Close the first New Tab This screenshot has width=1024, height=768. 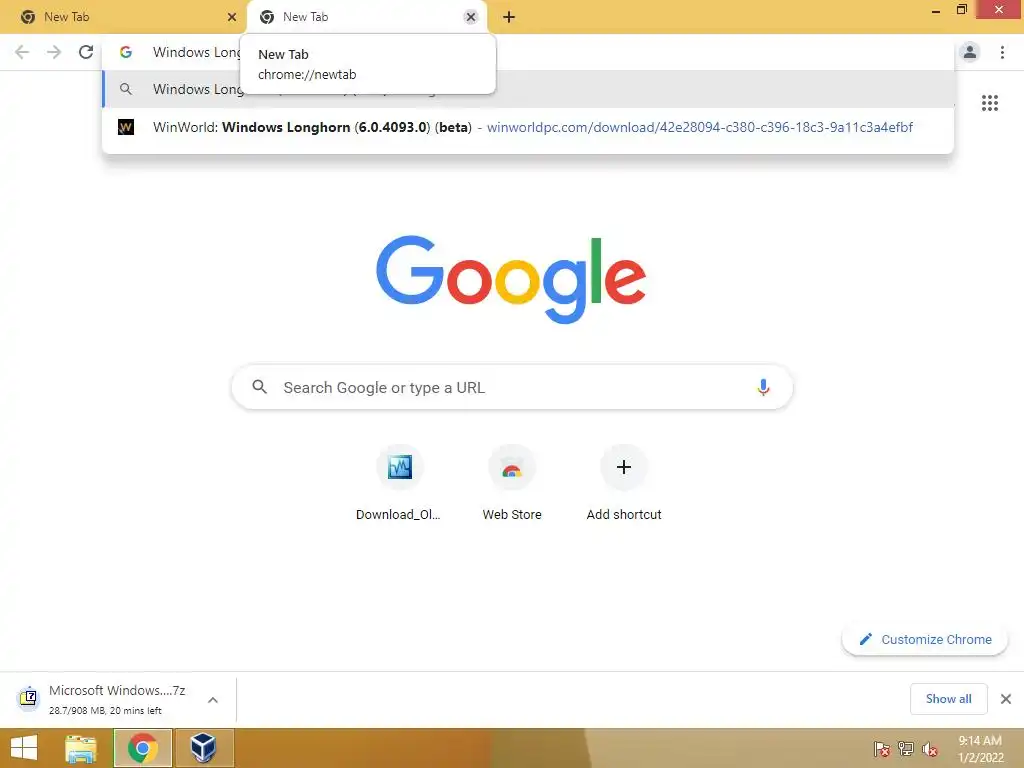[x=232, y=17]
